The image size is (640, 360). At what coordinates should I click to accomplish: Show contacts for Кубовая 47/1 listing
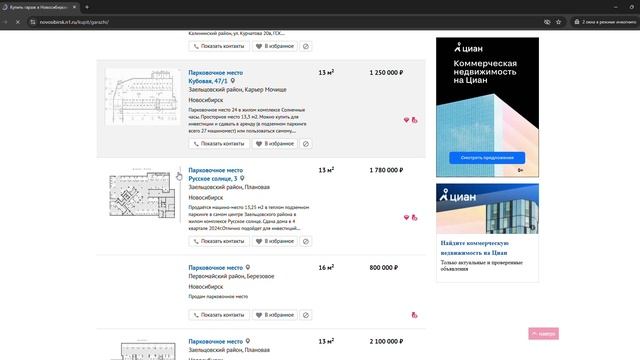[x=219, y=144]
